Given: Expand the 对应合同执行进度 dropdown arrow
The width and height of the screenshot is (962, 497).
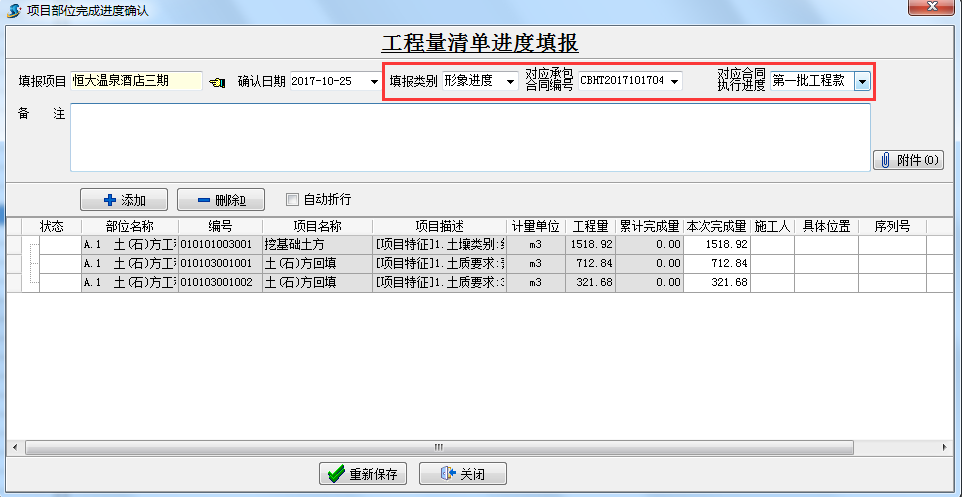Looking at the screenshot, I should (x=861, y=81).
